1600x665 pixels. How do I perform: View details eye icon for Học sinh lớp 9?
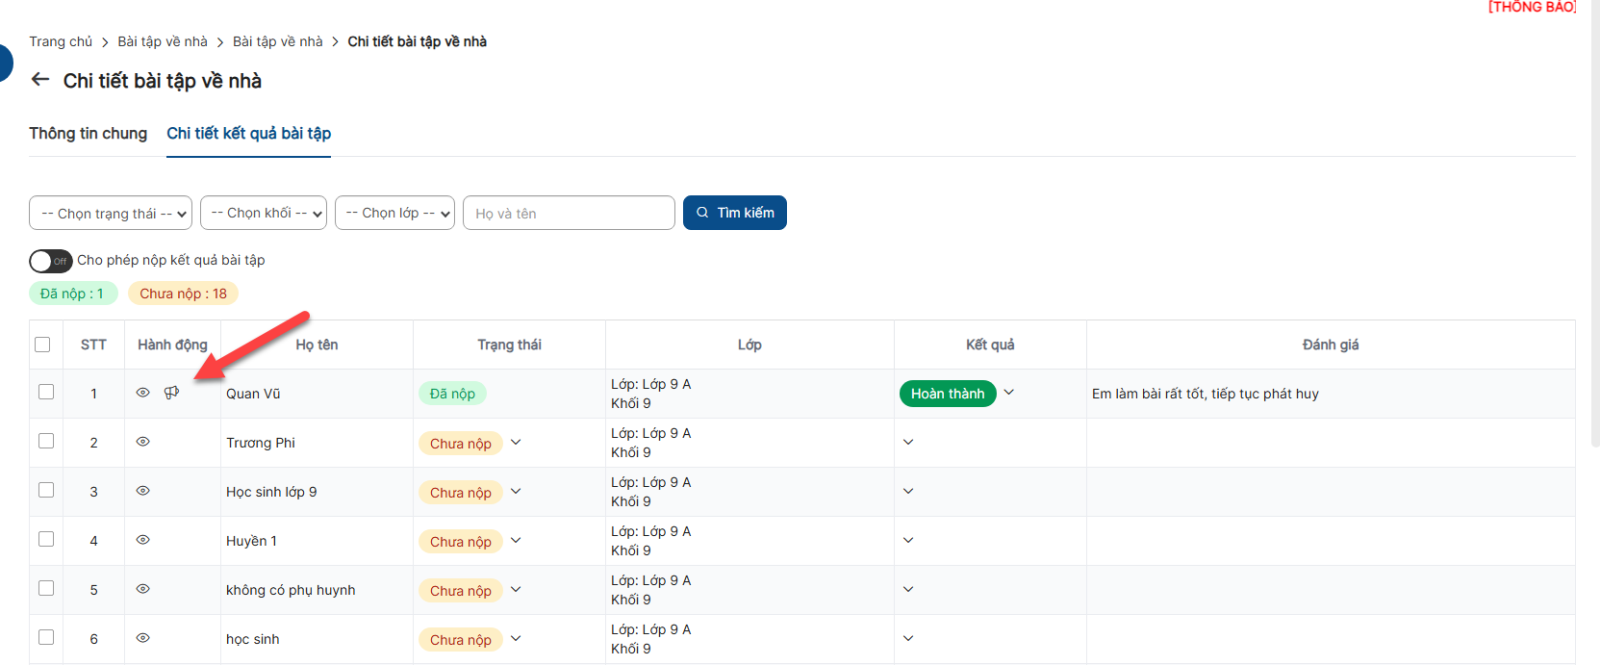click(x=143, y=491)
